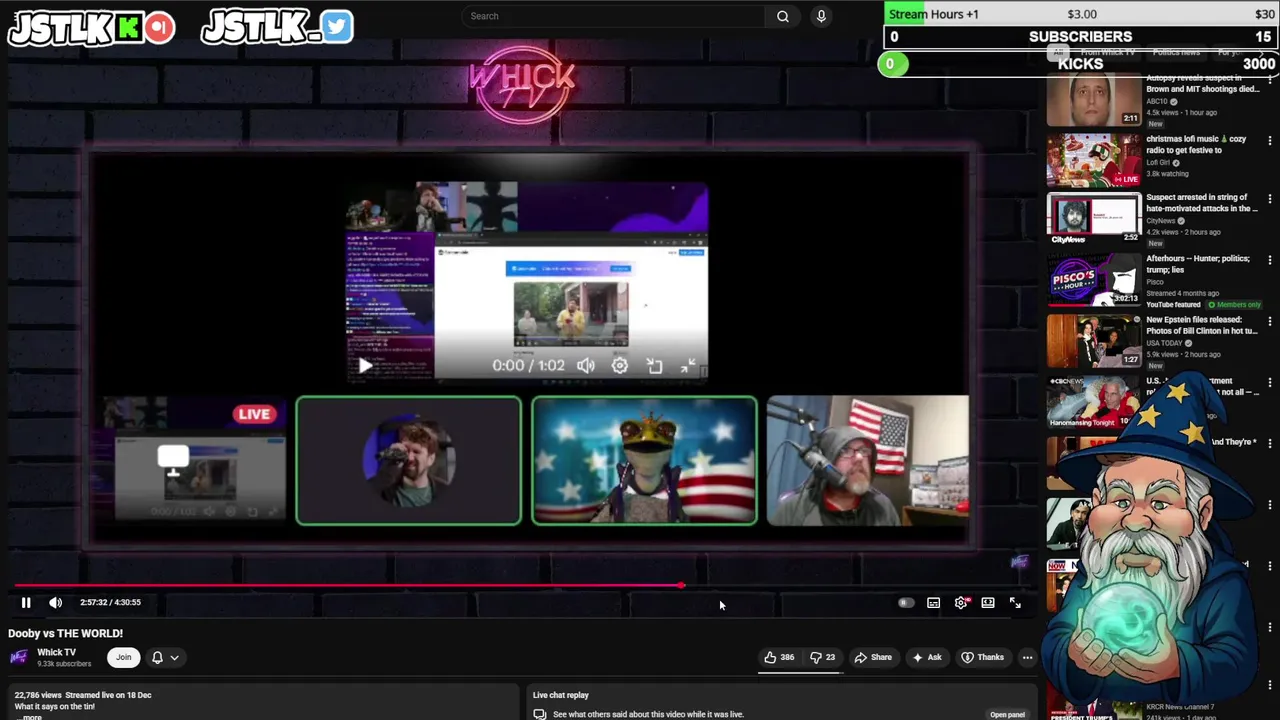Open 'christmas lofi music cozy radio' title
The image size is (1280, 720).
[1196, 145]
